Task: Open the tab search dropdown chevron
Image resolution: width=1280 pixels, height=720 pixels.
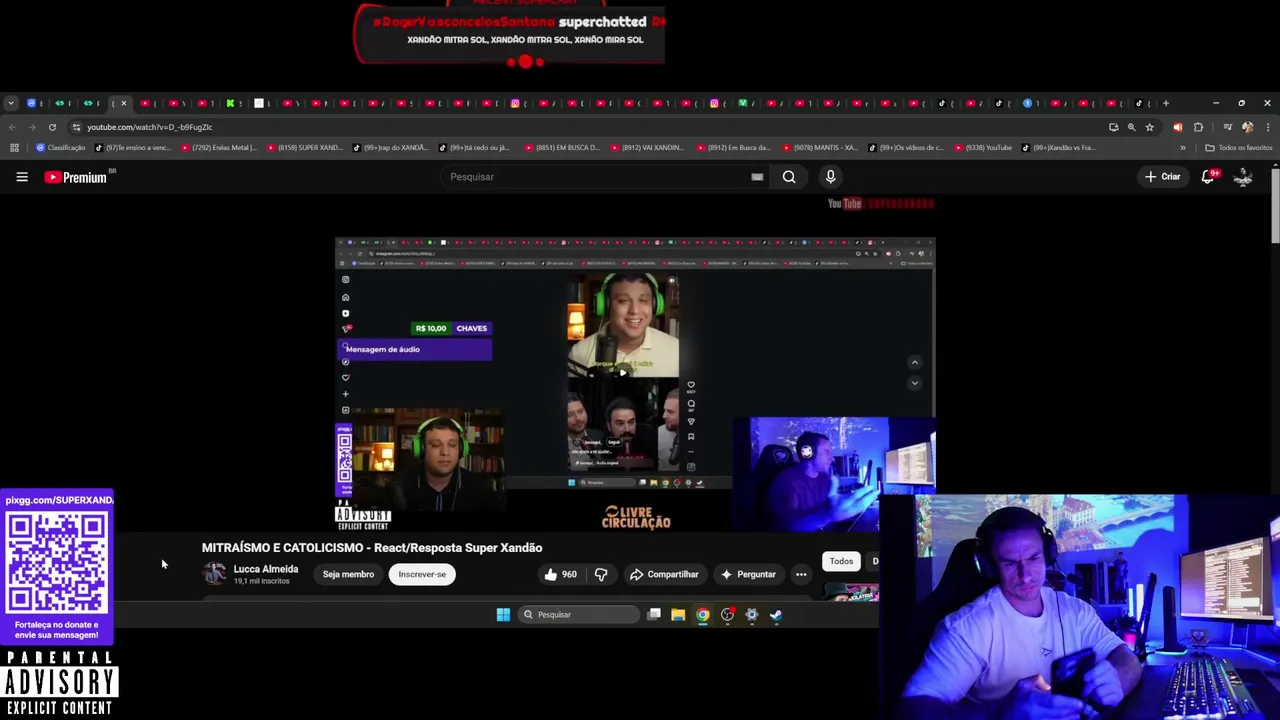Action: point(10,103)
